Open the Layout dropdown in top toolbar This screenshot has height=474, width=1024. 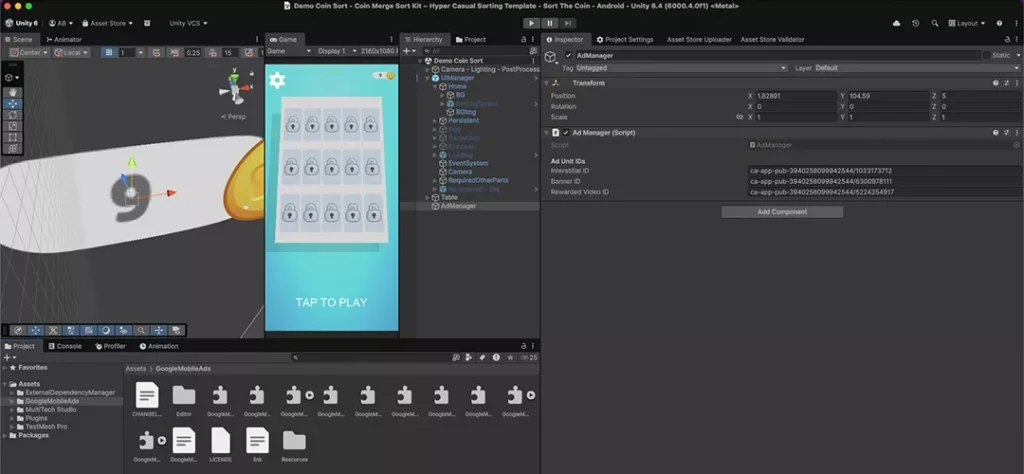point(967,24)
